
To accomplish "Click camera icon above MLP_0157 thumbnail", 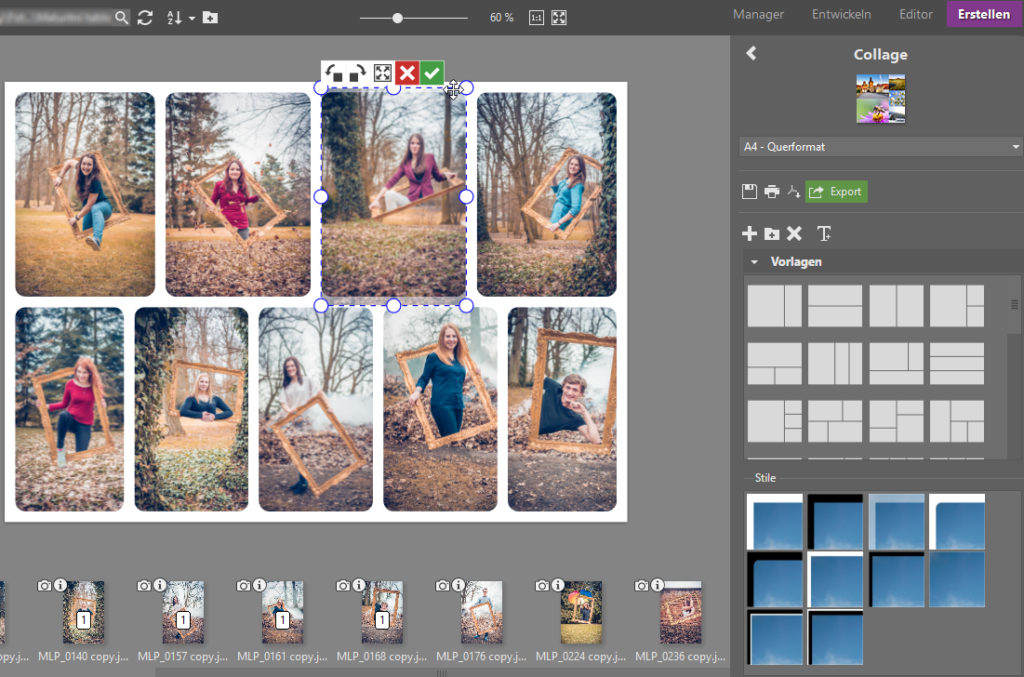I will point(144,586).
